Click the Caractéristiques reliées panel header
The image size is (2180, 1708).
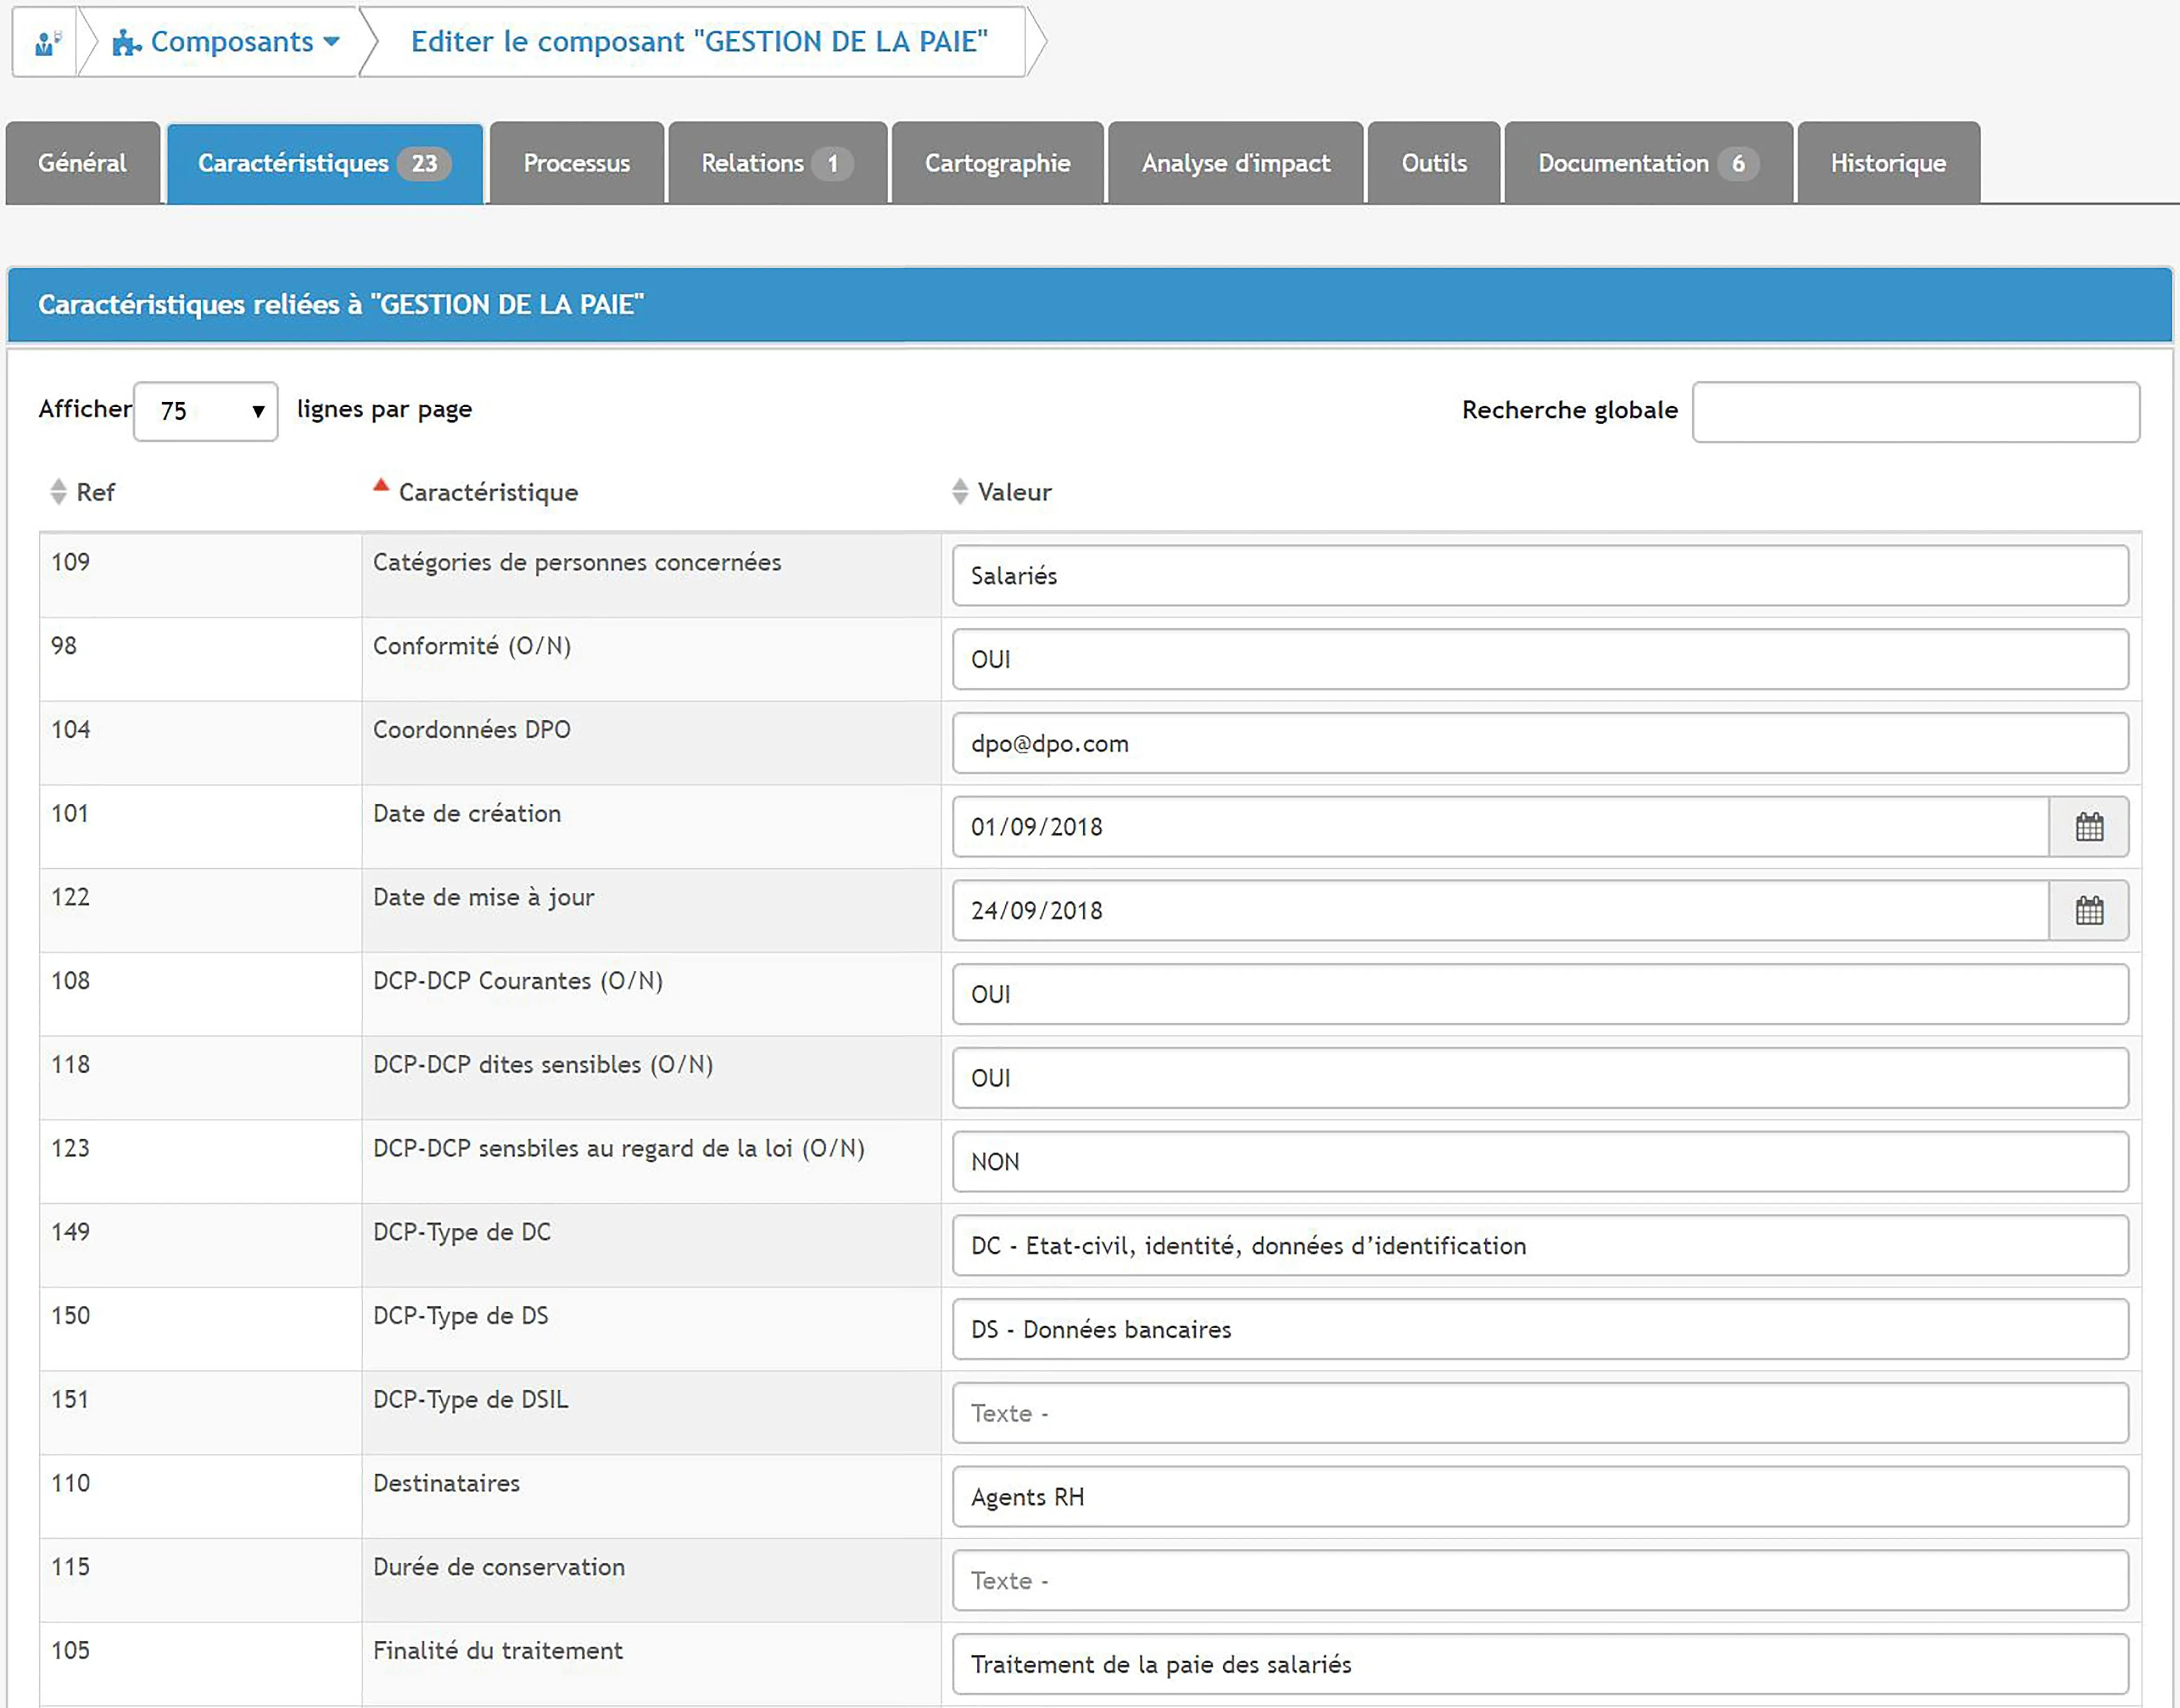pos(1090,305)
